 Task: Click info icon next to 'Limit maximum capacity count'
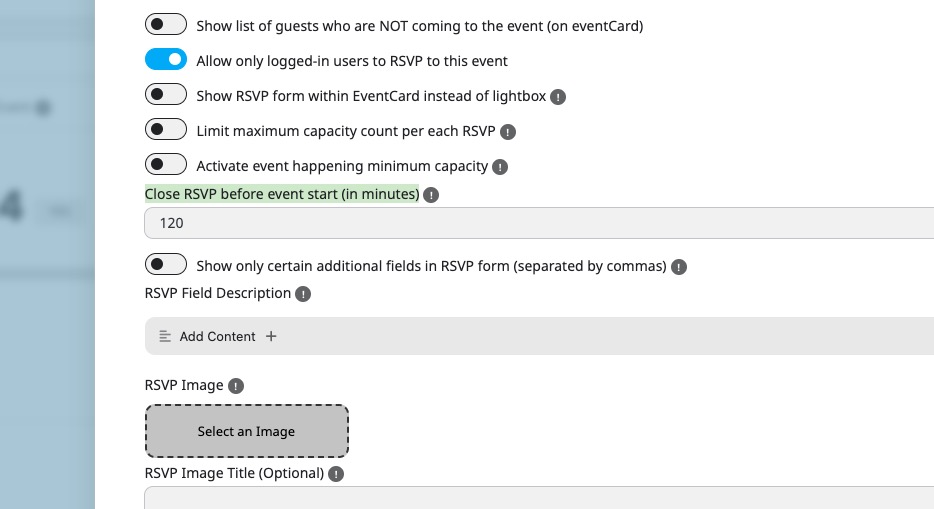(508, 132)
